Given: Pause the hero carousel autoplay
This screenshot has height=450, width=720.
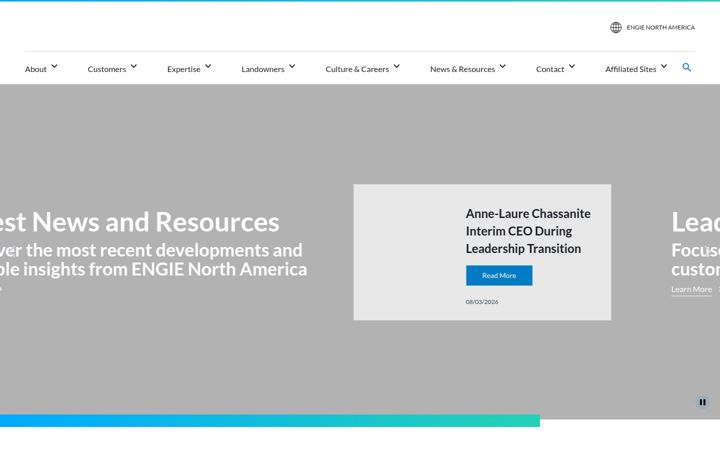Looking at the screenshot, I should point(703,402).
